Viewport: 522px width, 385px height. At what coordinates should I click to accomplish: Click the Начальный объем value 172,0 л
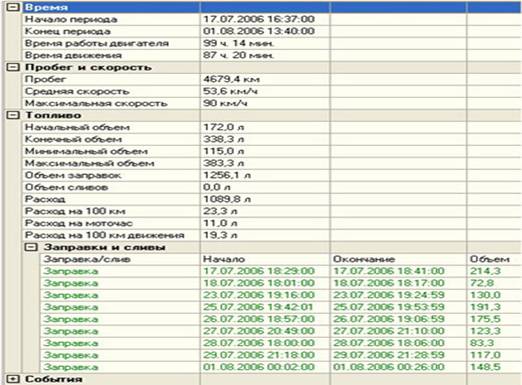click(x=223, y=127)
